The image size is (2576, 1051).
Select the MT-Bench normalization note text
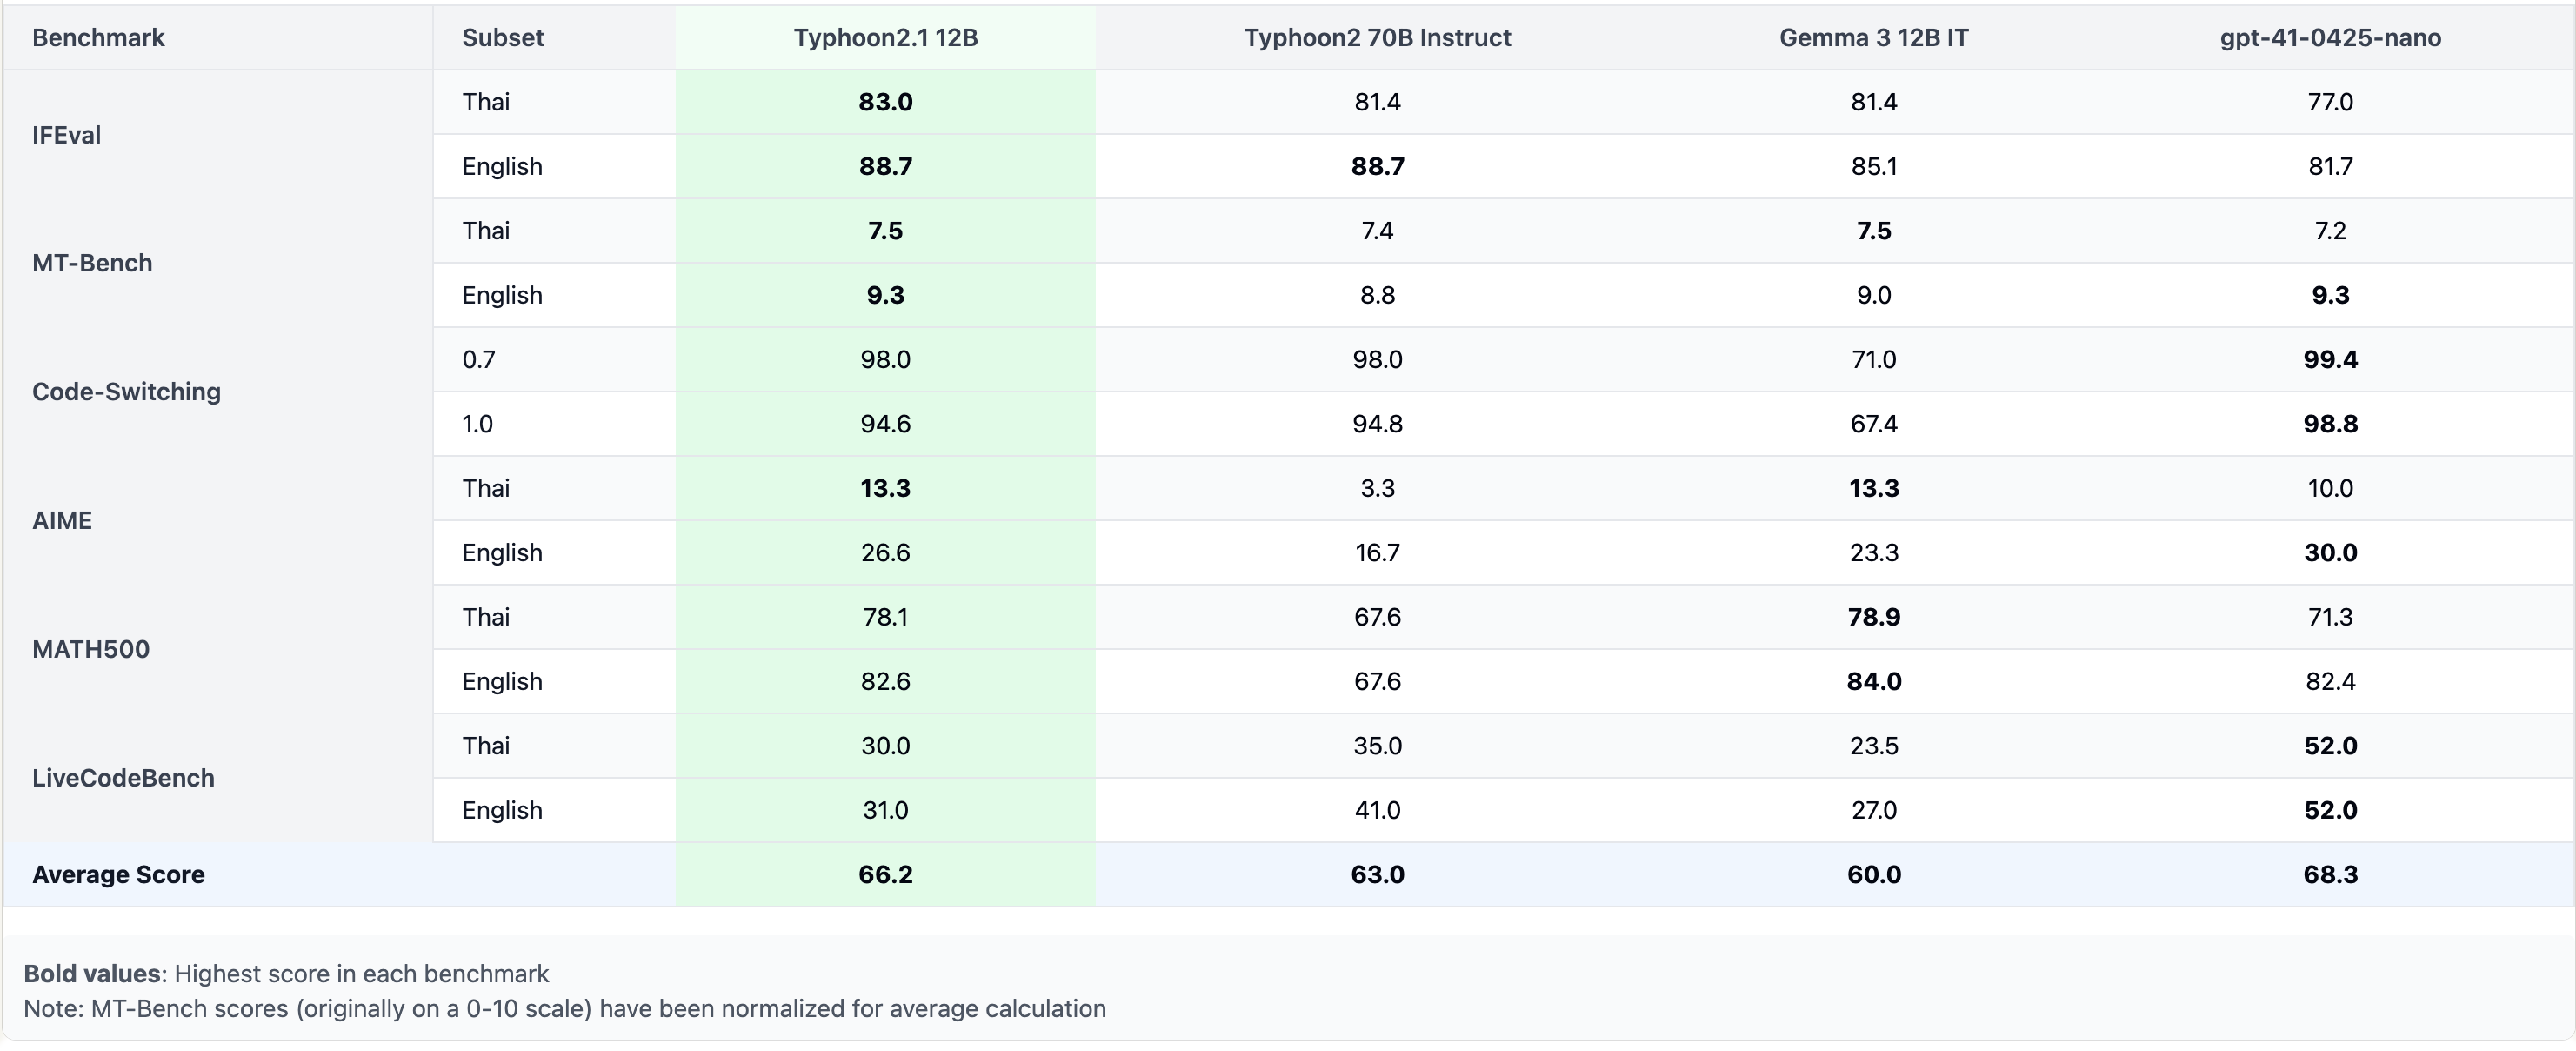(x=564, y=1009)
